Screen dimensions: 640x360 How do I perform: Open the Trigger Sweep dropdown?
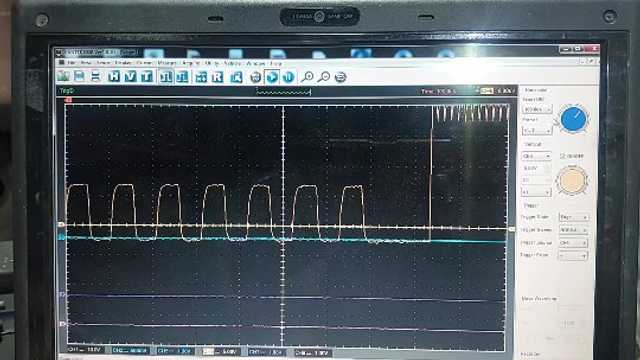pos(573,230)
